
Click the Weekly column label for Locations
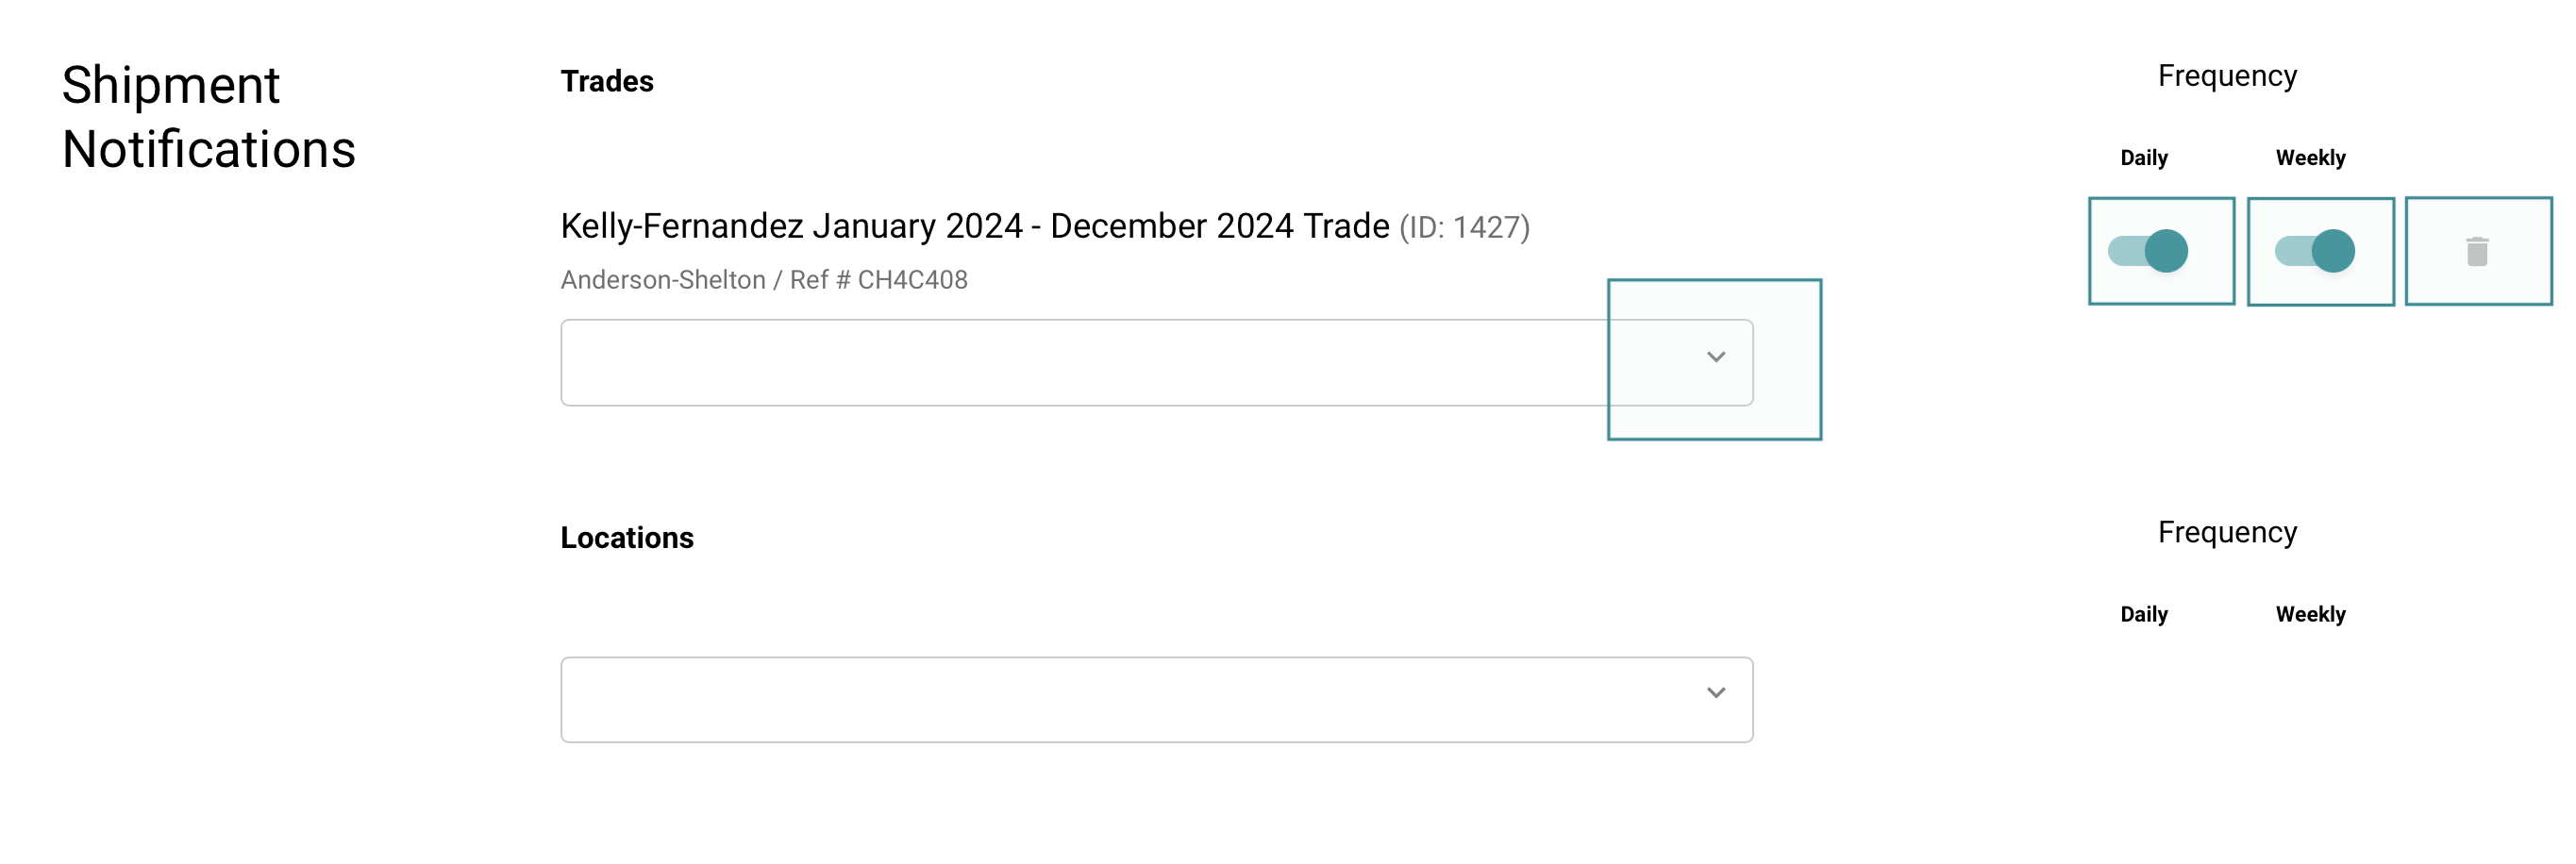pyautogui.click(x=2310, y=614)
